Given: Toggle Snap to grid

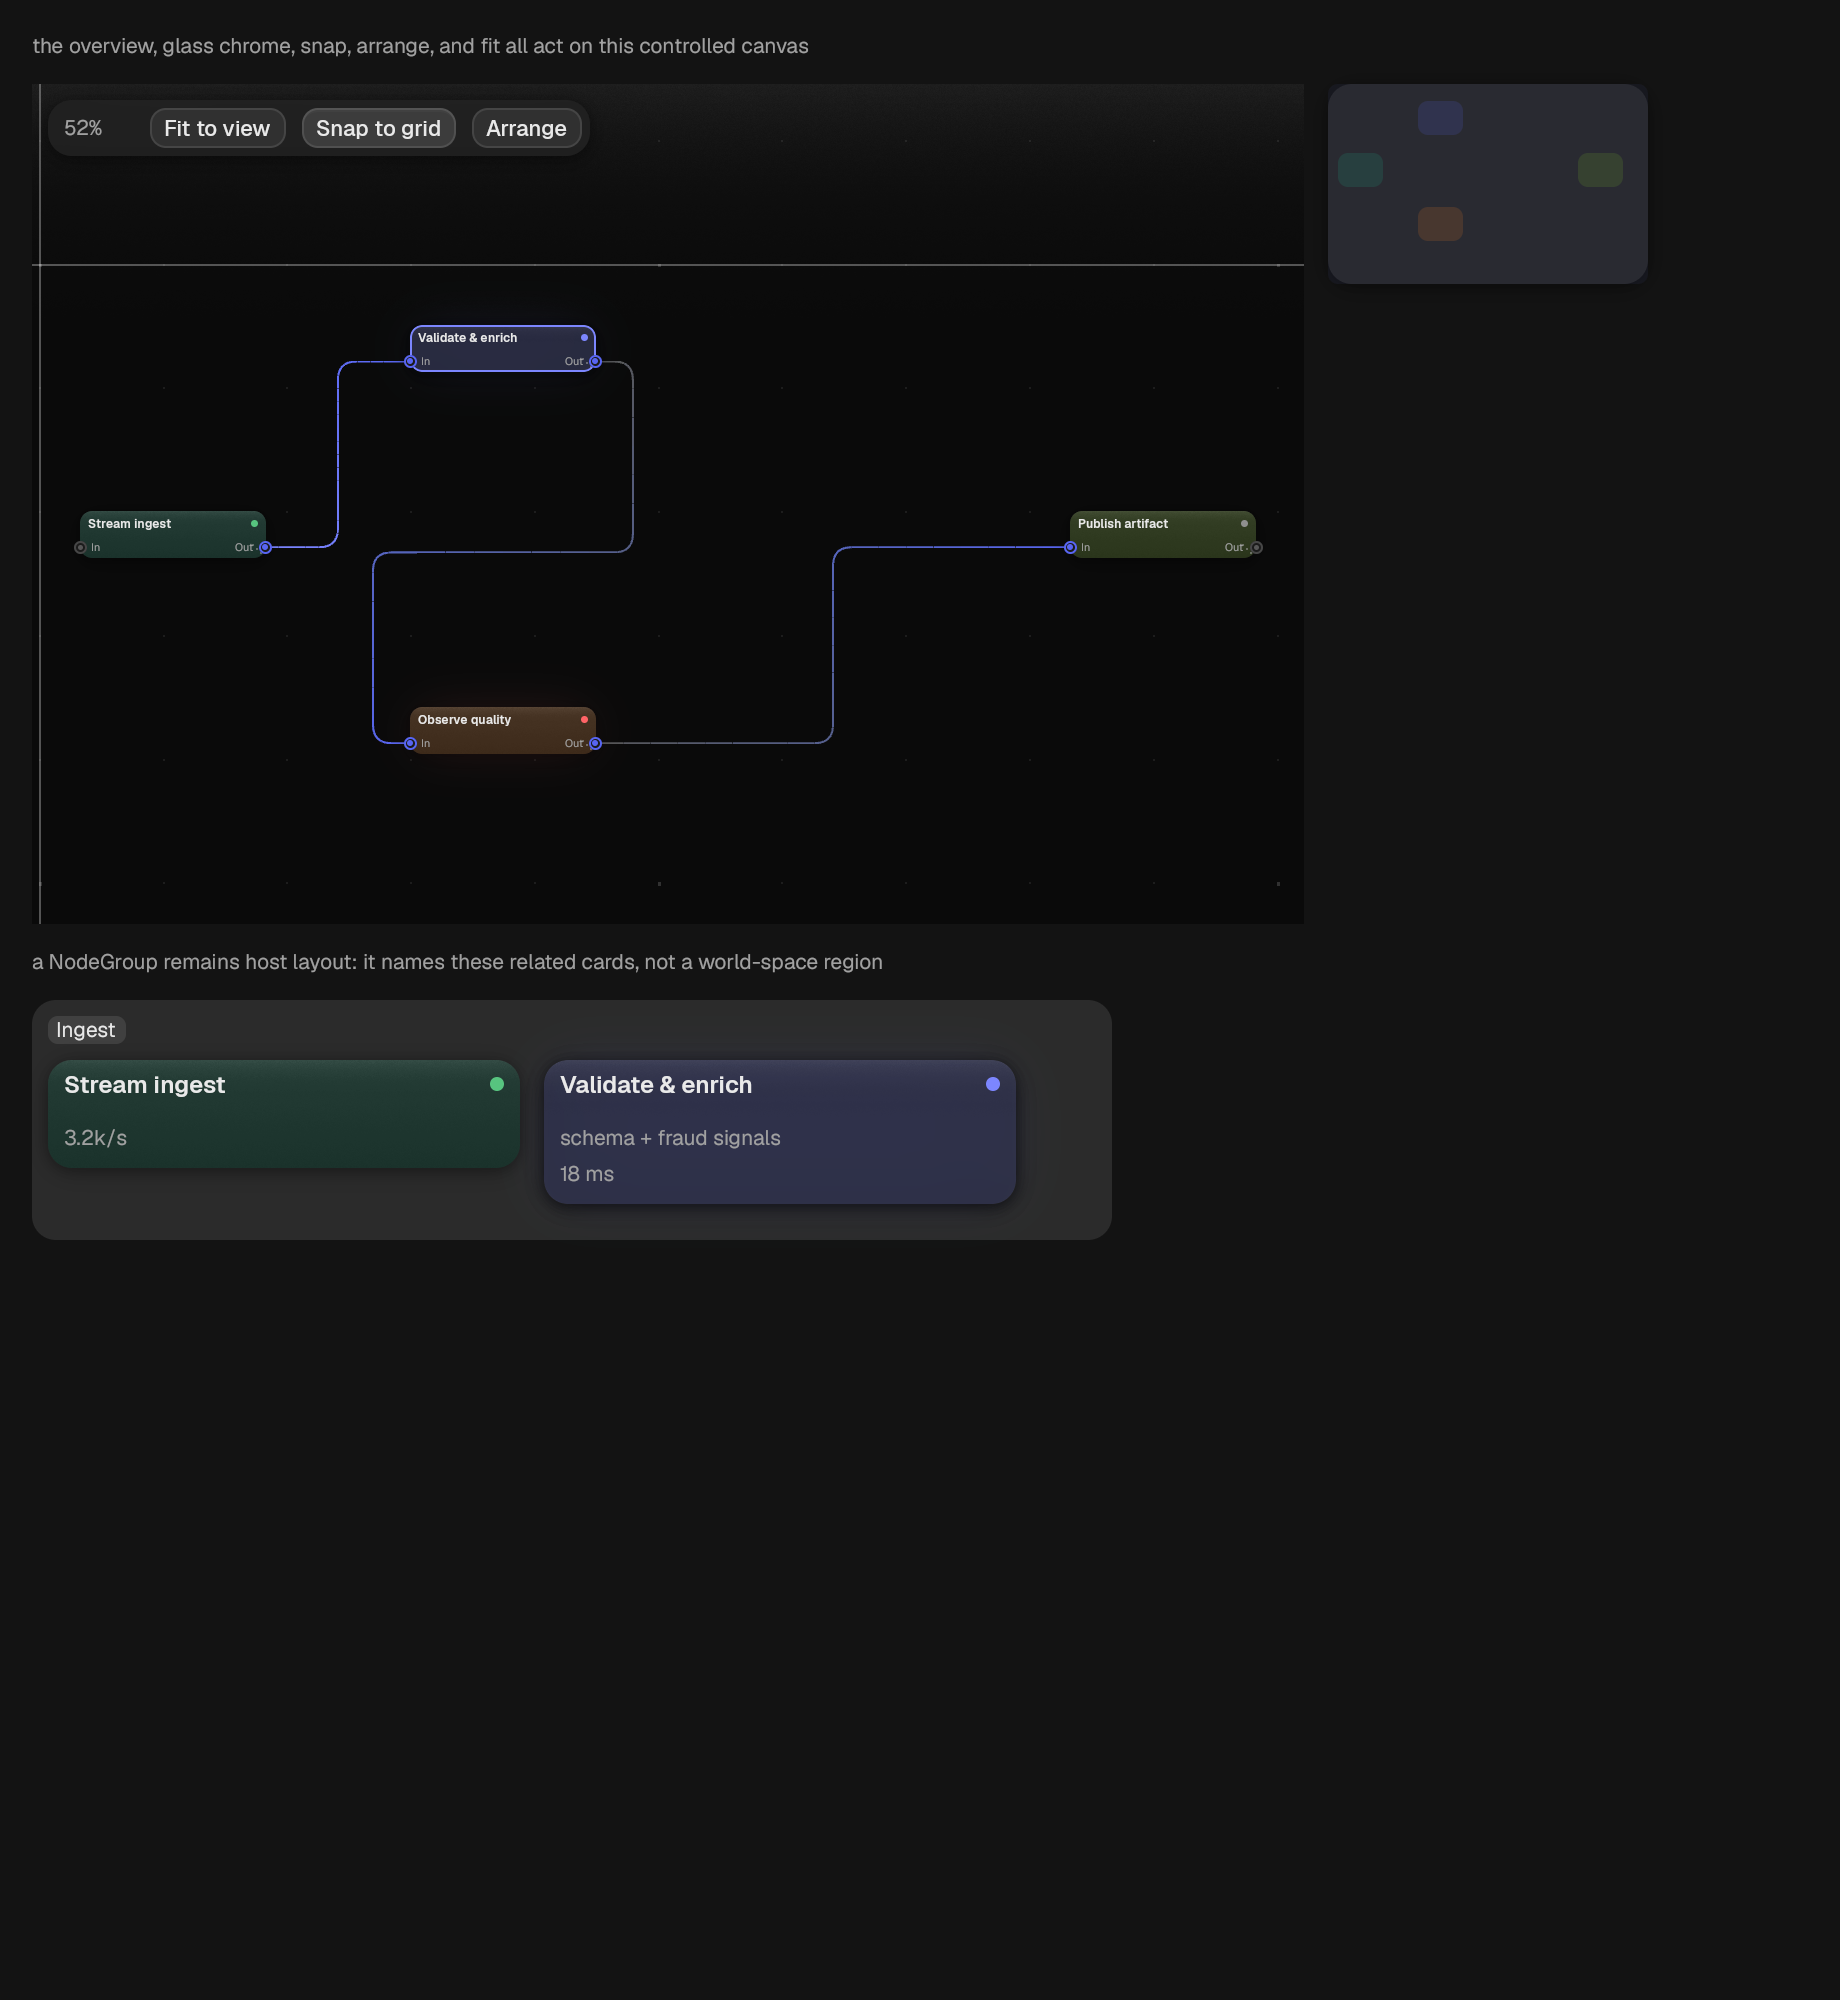Looking at the screenshot, I should [x=378, y=128].
